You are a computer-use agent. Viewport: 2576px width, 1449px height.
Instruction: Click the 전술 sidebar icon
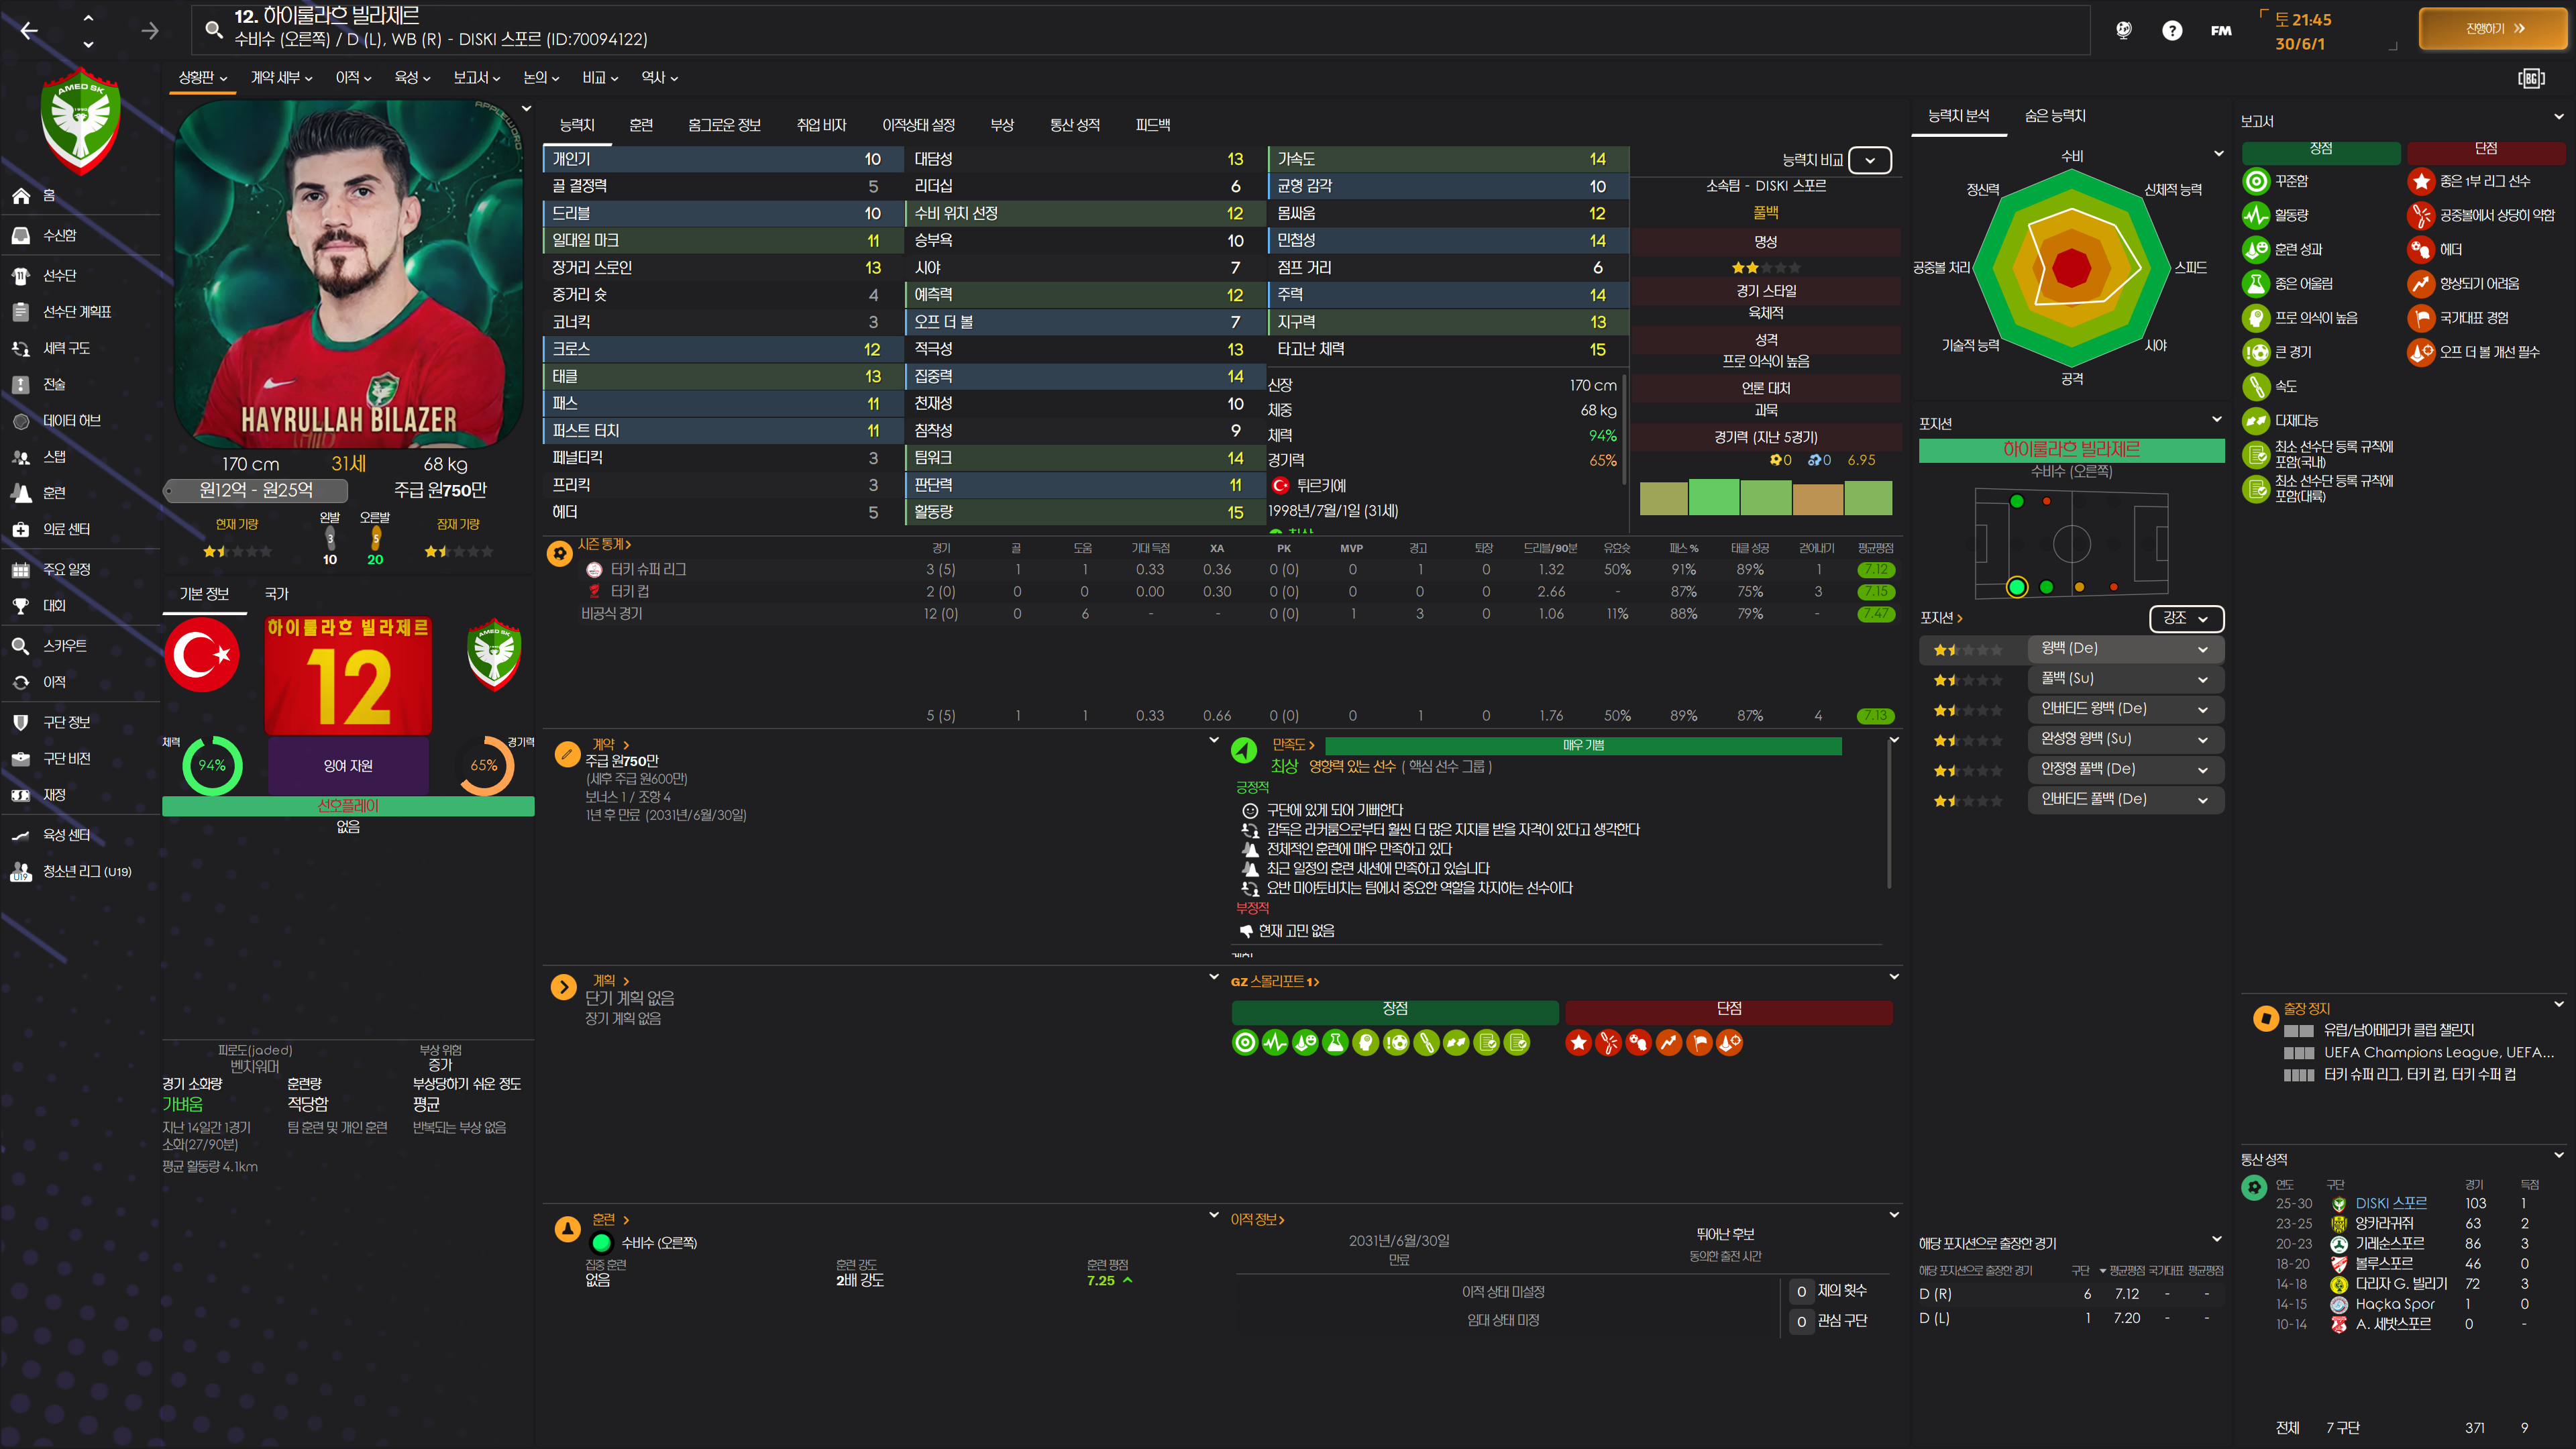[x=21, y=384]
